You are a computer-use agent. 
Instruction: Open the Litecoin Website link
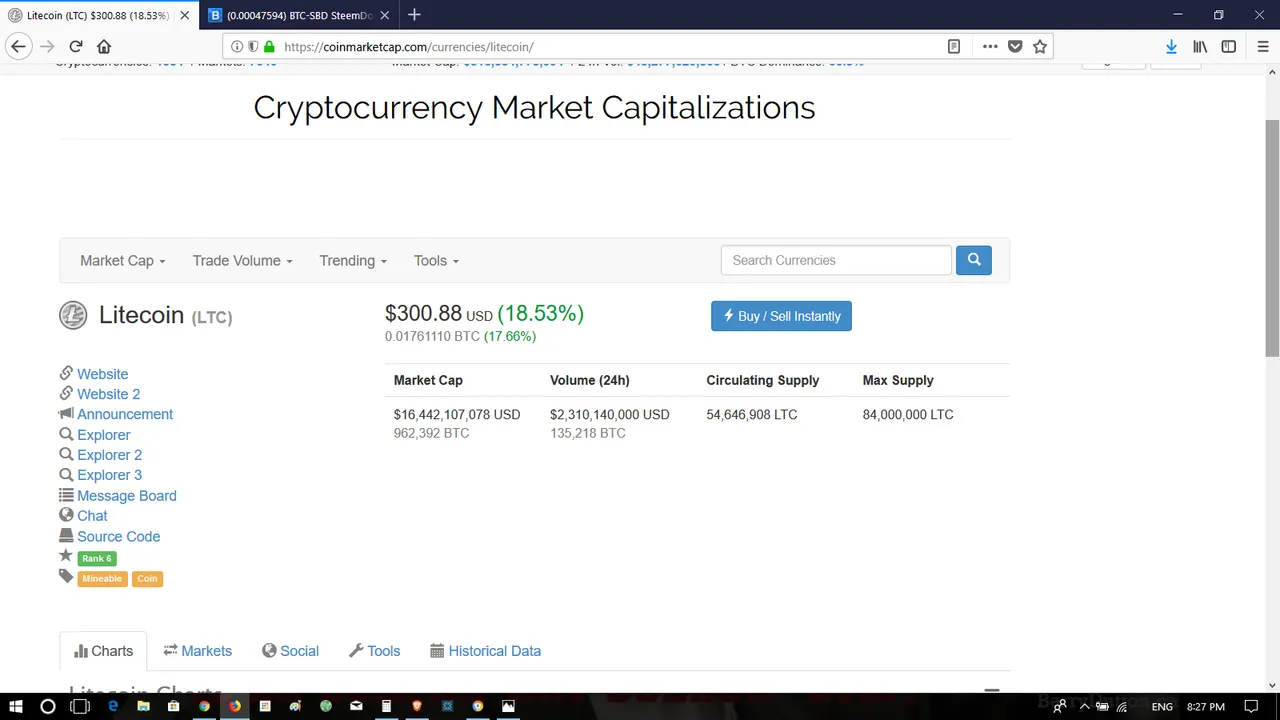102,374
